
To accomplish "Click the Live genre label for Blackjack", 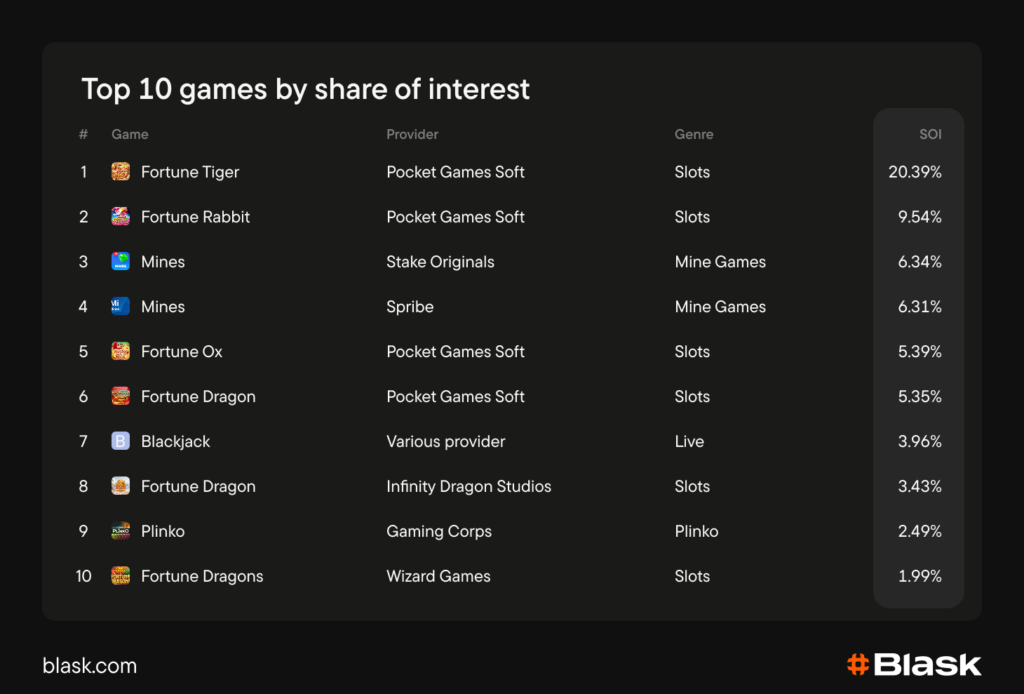I will click(689, 441).
